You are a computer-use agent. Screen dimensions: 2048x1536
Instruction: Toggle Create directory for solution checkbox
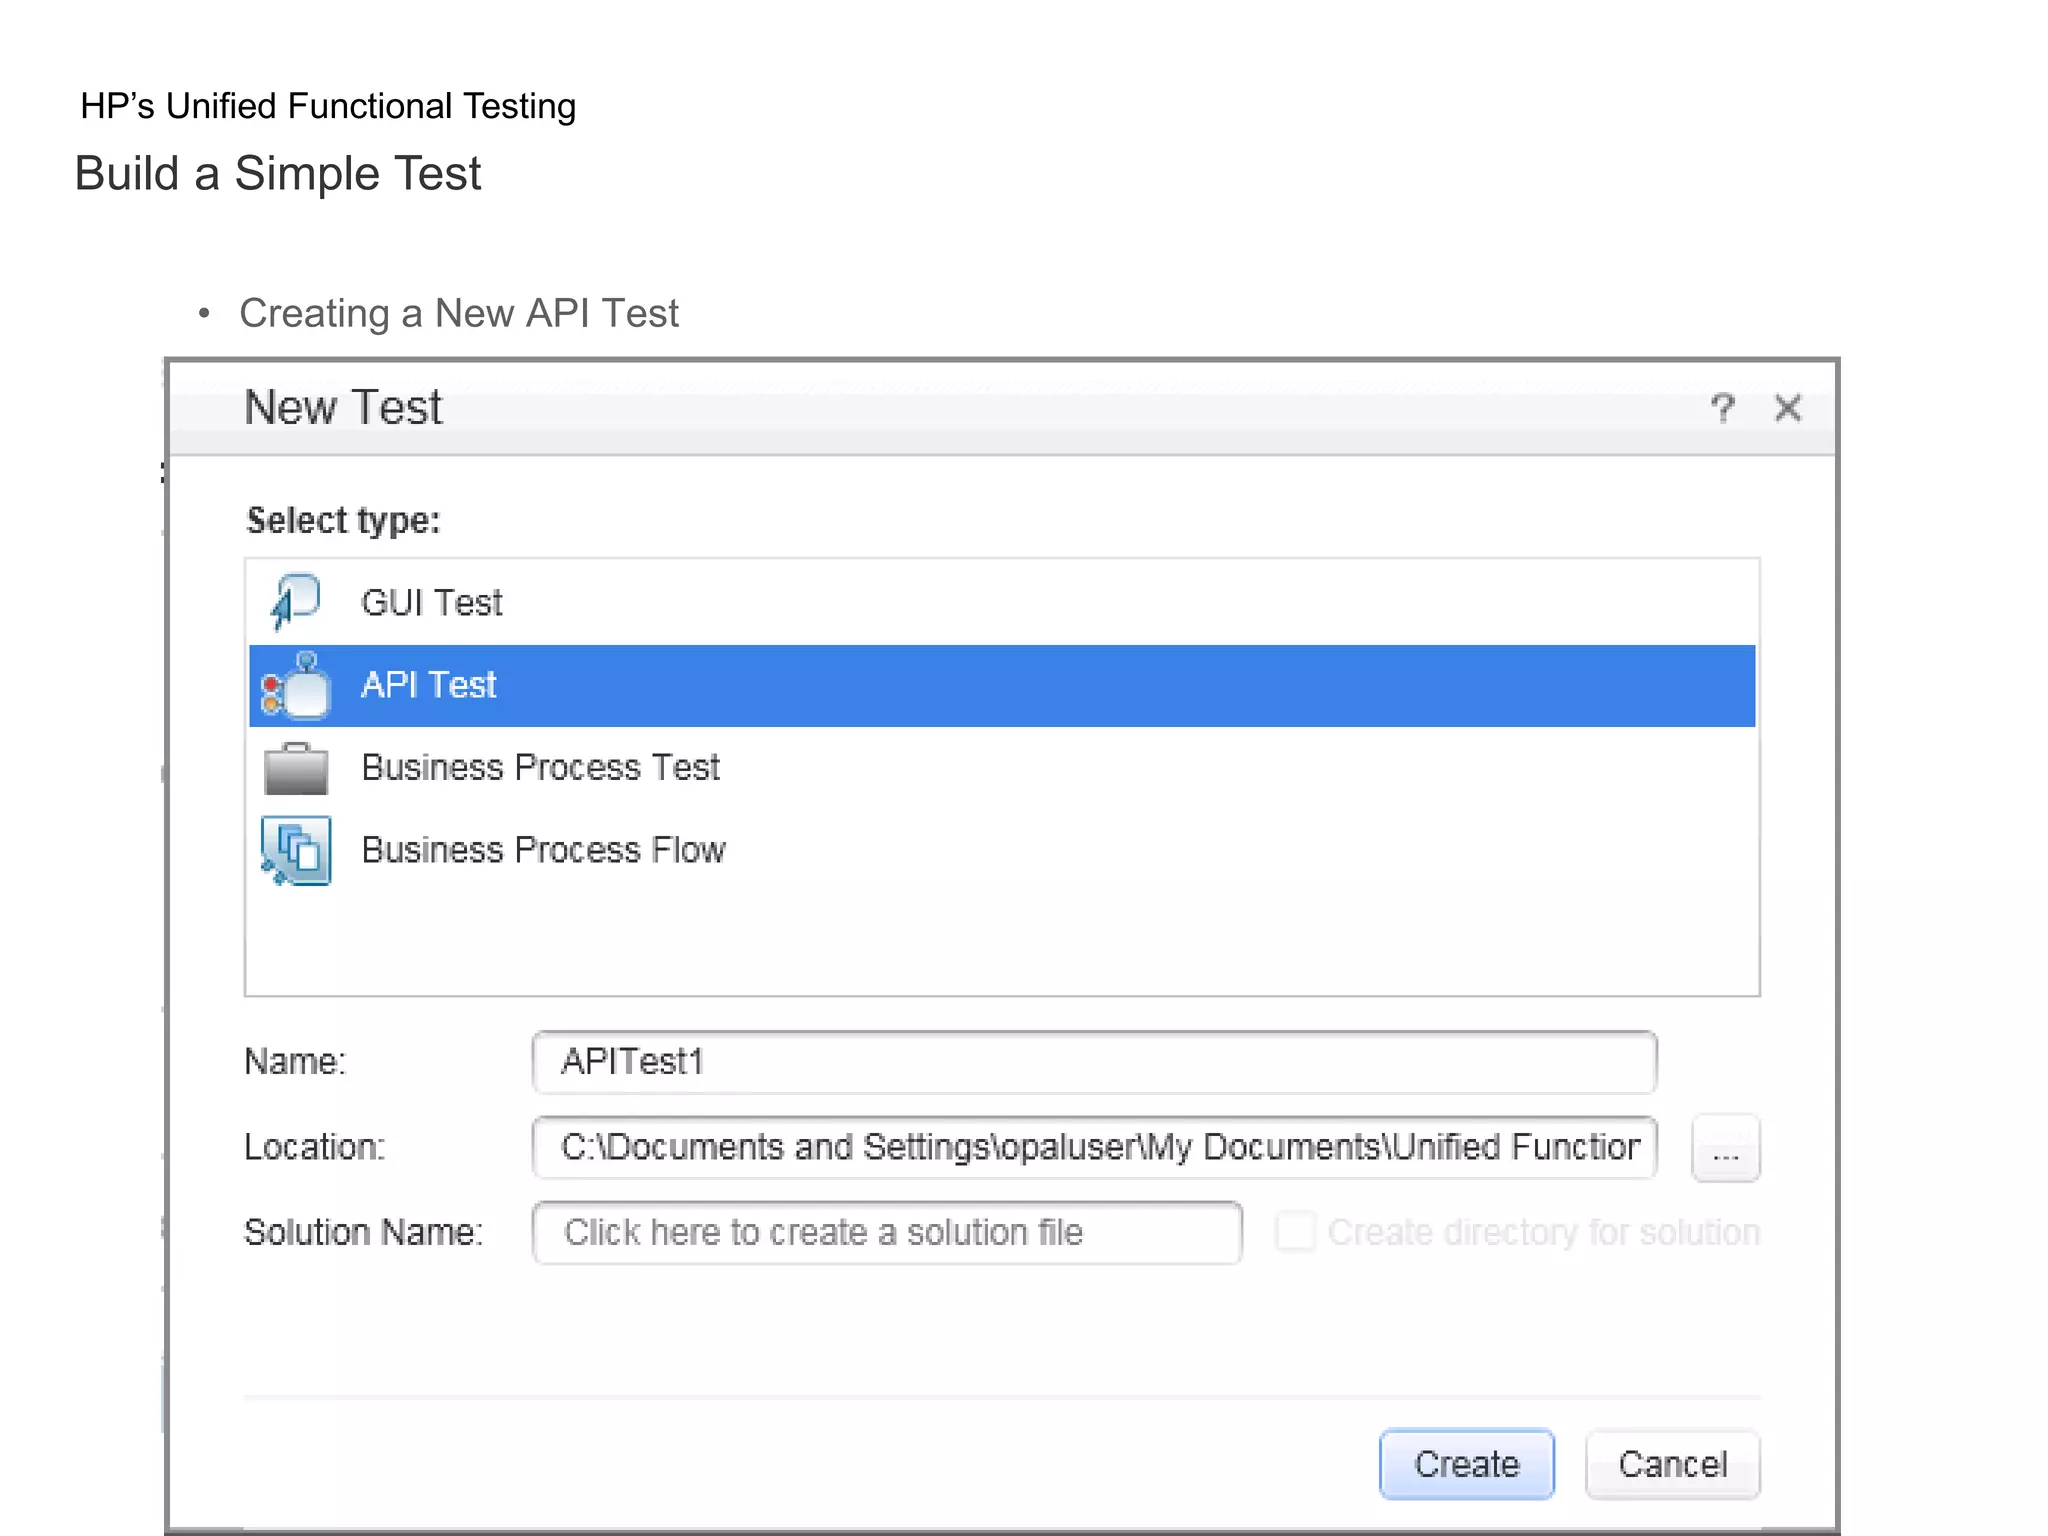(1295, 1232)
